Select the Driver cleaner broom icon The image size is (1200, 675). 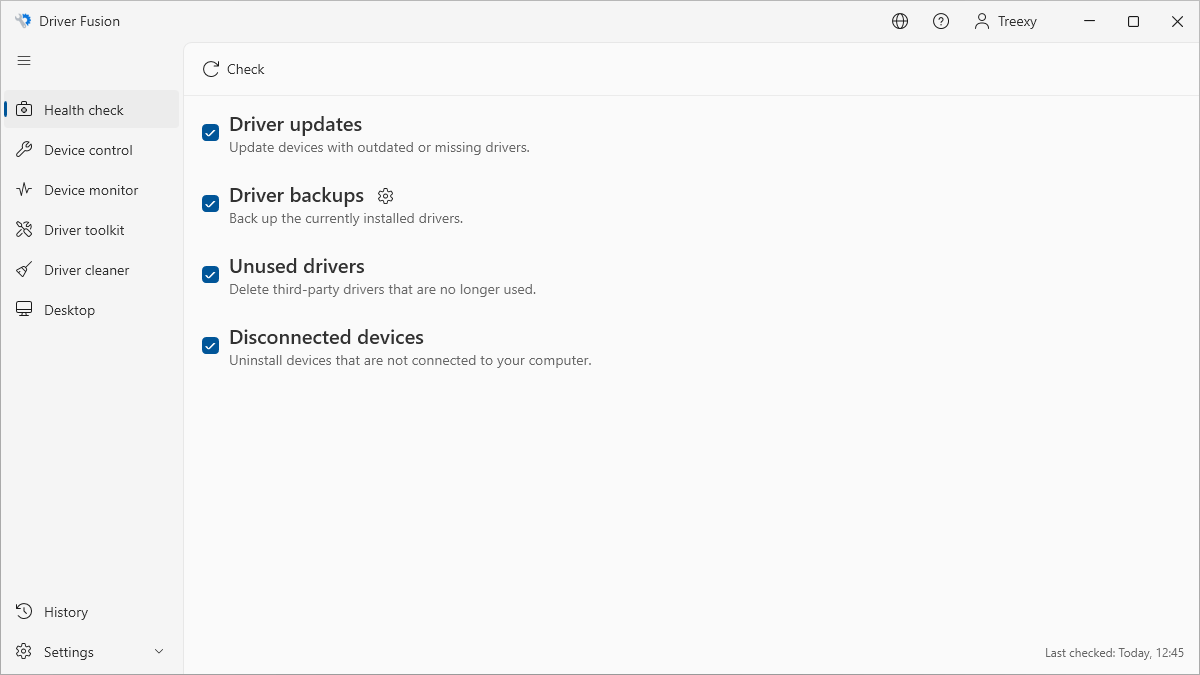pos(24,270)
